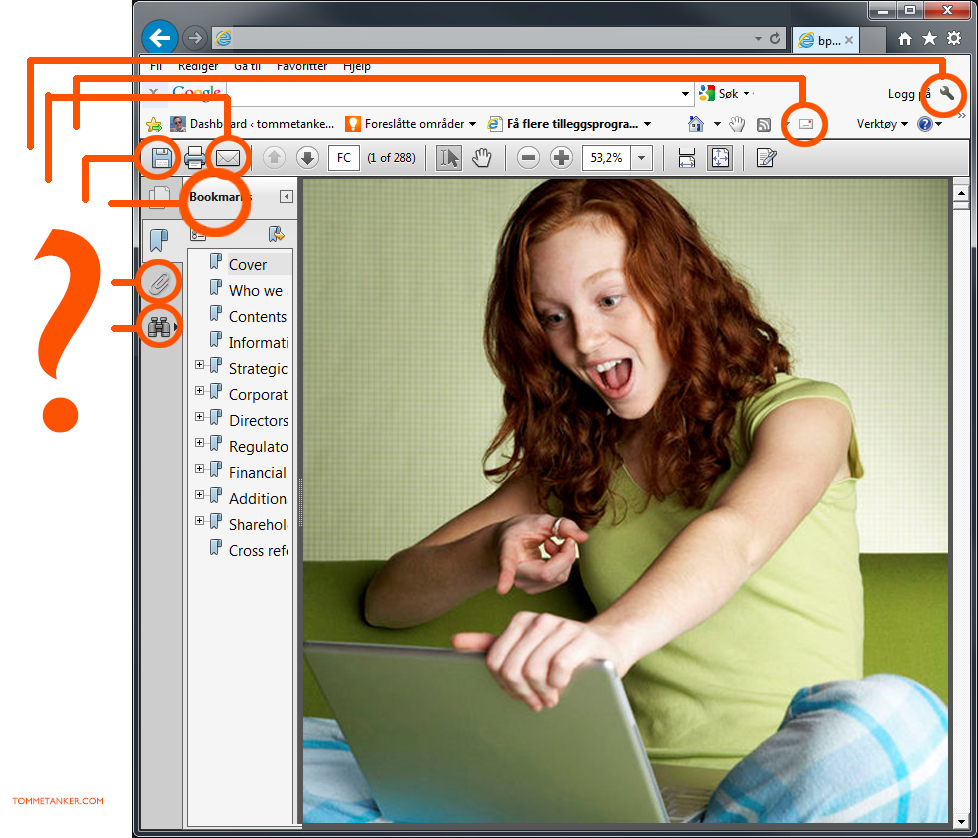
Task: Zoom in with the plus button
Action: coord(561,157)
